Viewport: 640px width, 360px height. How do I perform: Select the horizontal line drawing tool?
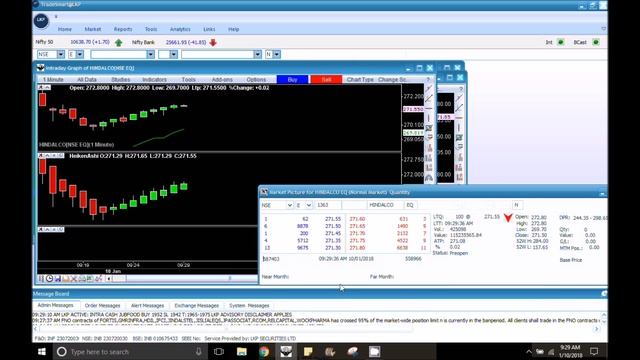click(429, 109)
